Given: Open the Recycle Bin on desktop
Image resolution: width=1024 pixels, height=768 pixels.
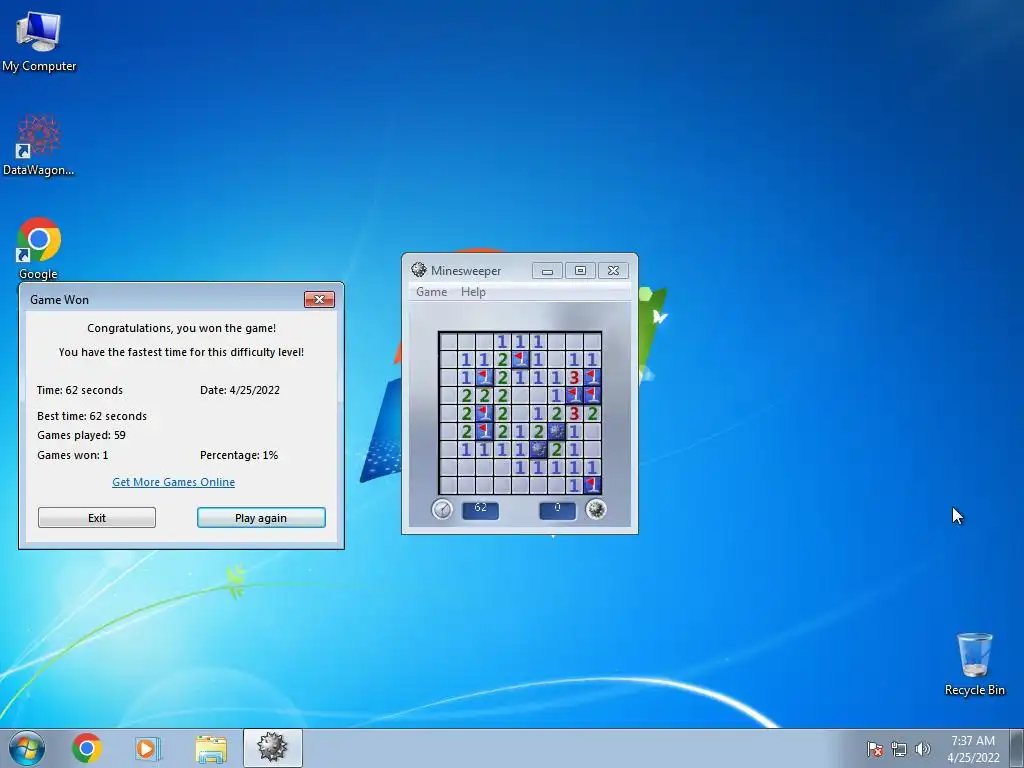Looking at the screenshot, I should 974,664.
